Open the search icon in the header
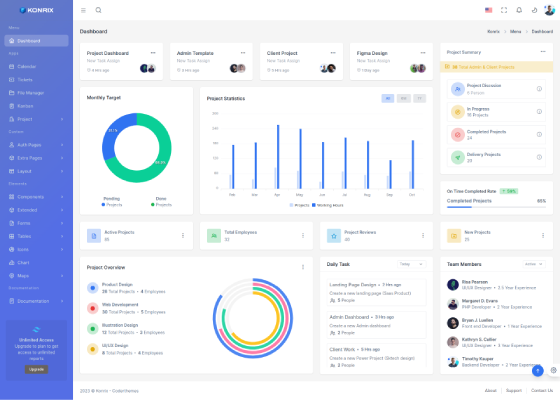Viewport: 560px width, 400px height. 98,10
